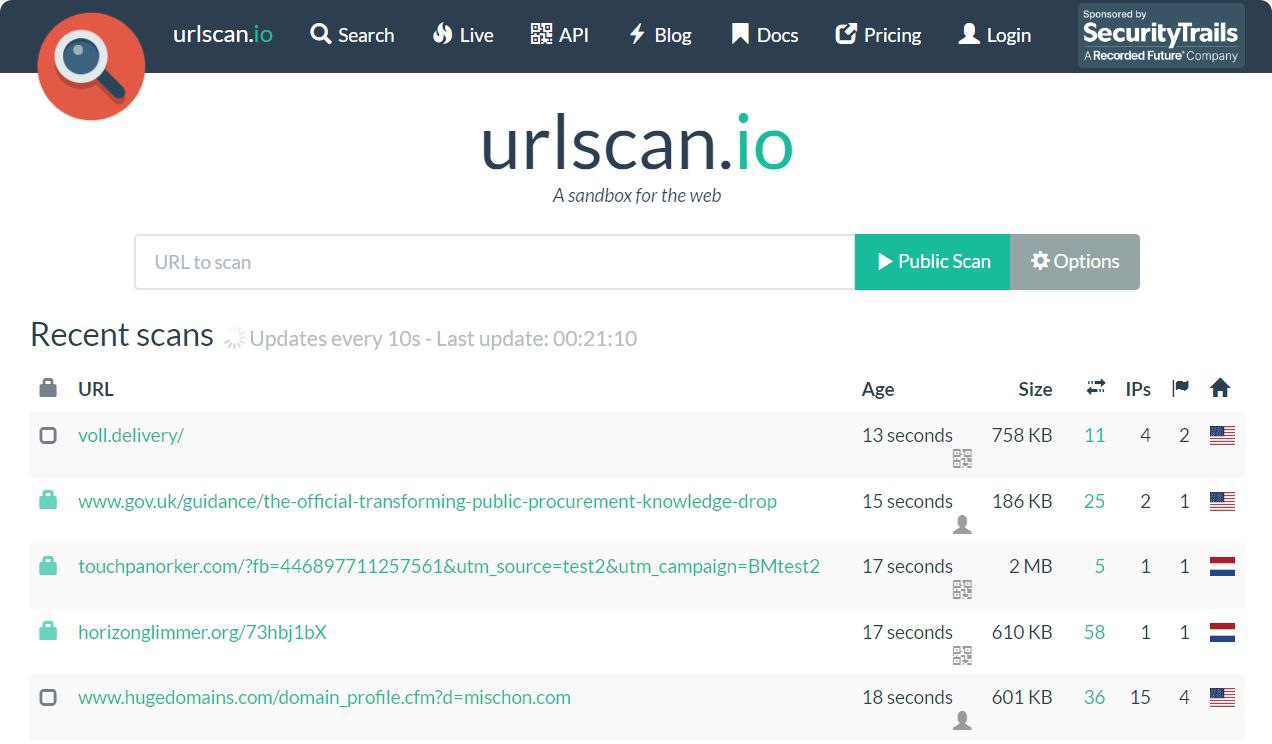Click the large urlscan.io title
This screenshot has height=744, width=1272.
point(637,144)
